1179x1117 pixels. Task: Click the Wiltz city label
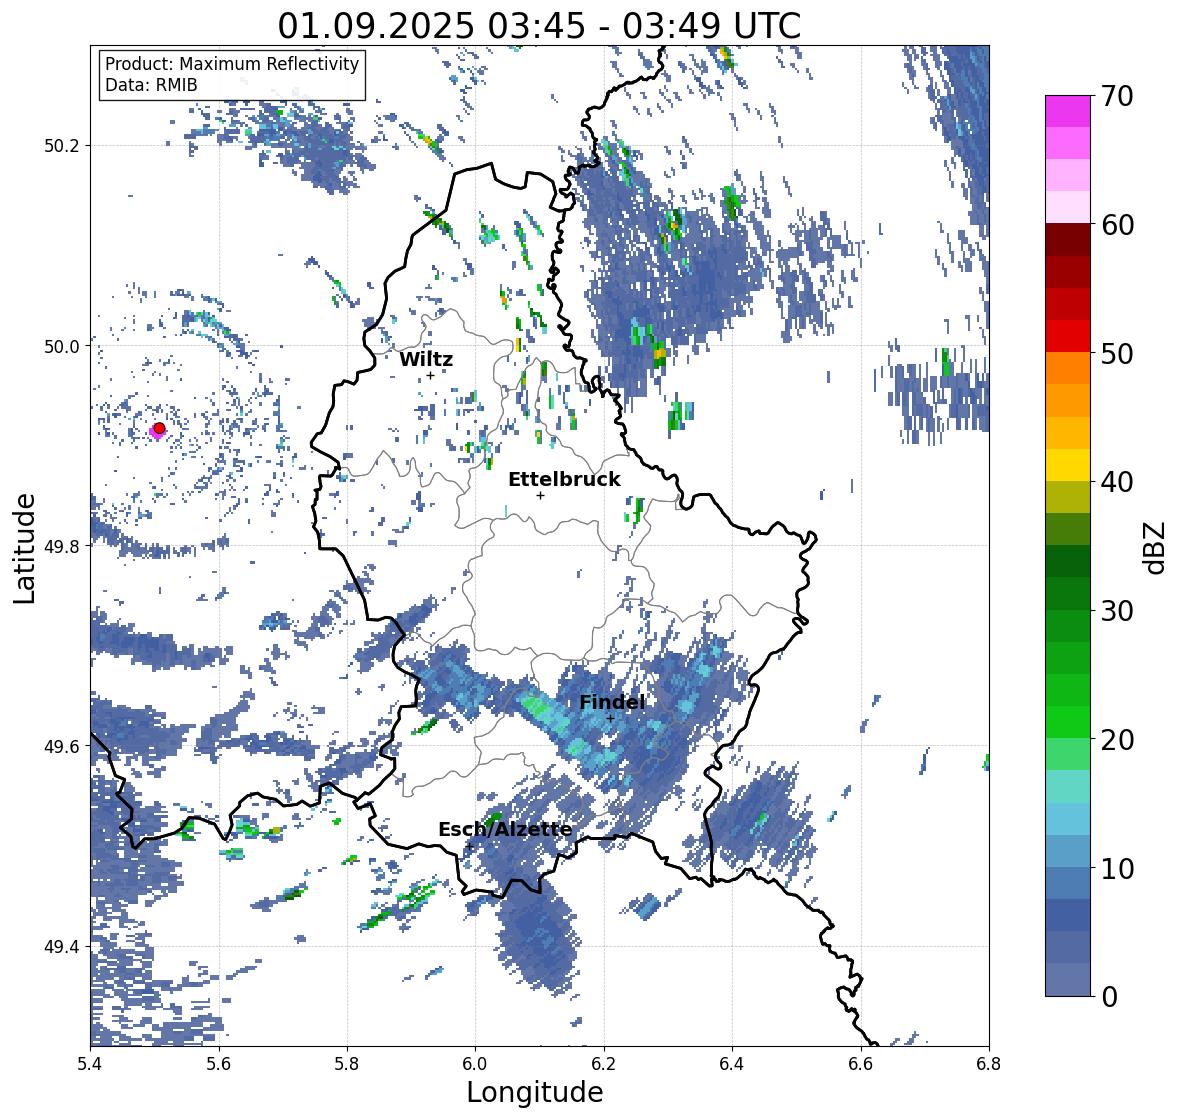[x=426, y=359]
